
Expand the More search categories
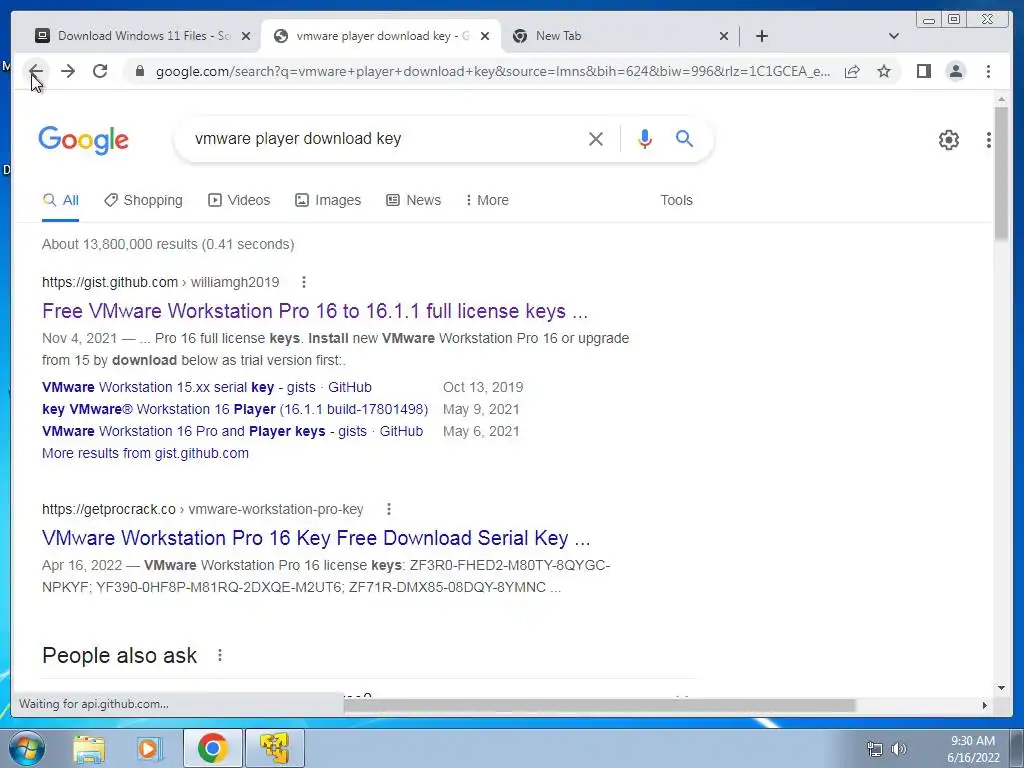click(x=487, y=200)
